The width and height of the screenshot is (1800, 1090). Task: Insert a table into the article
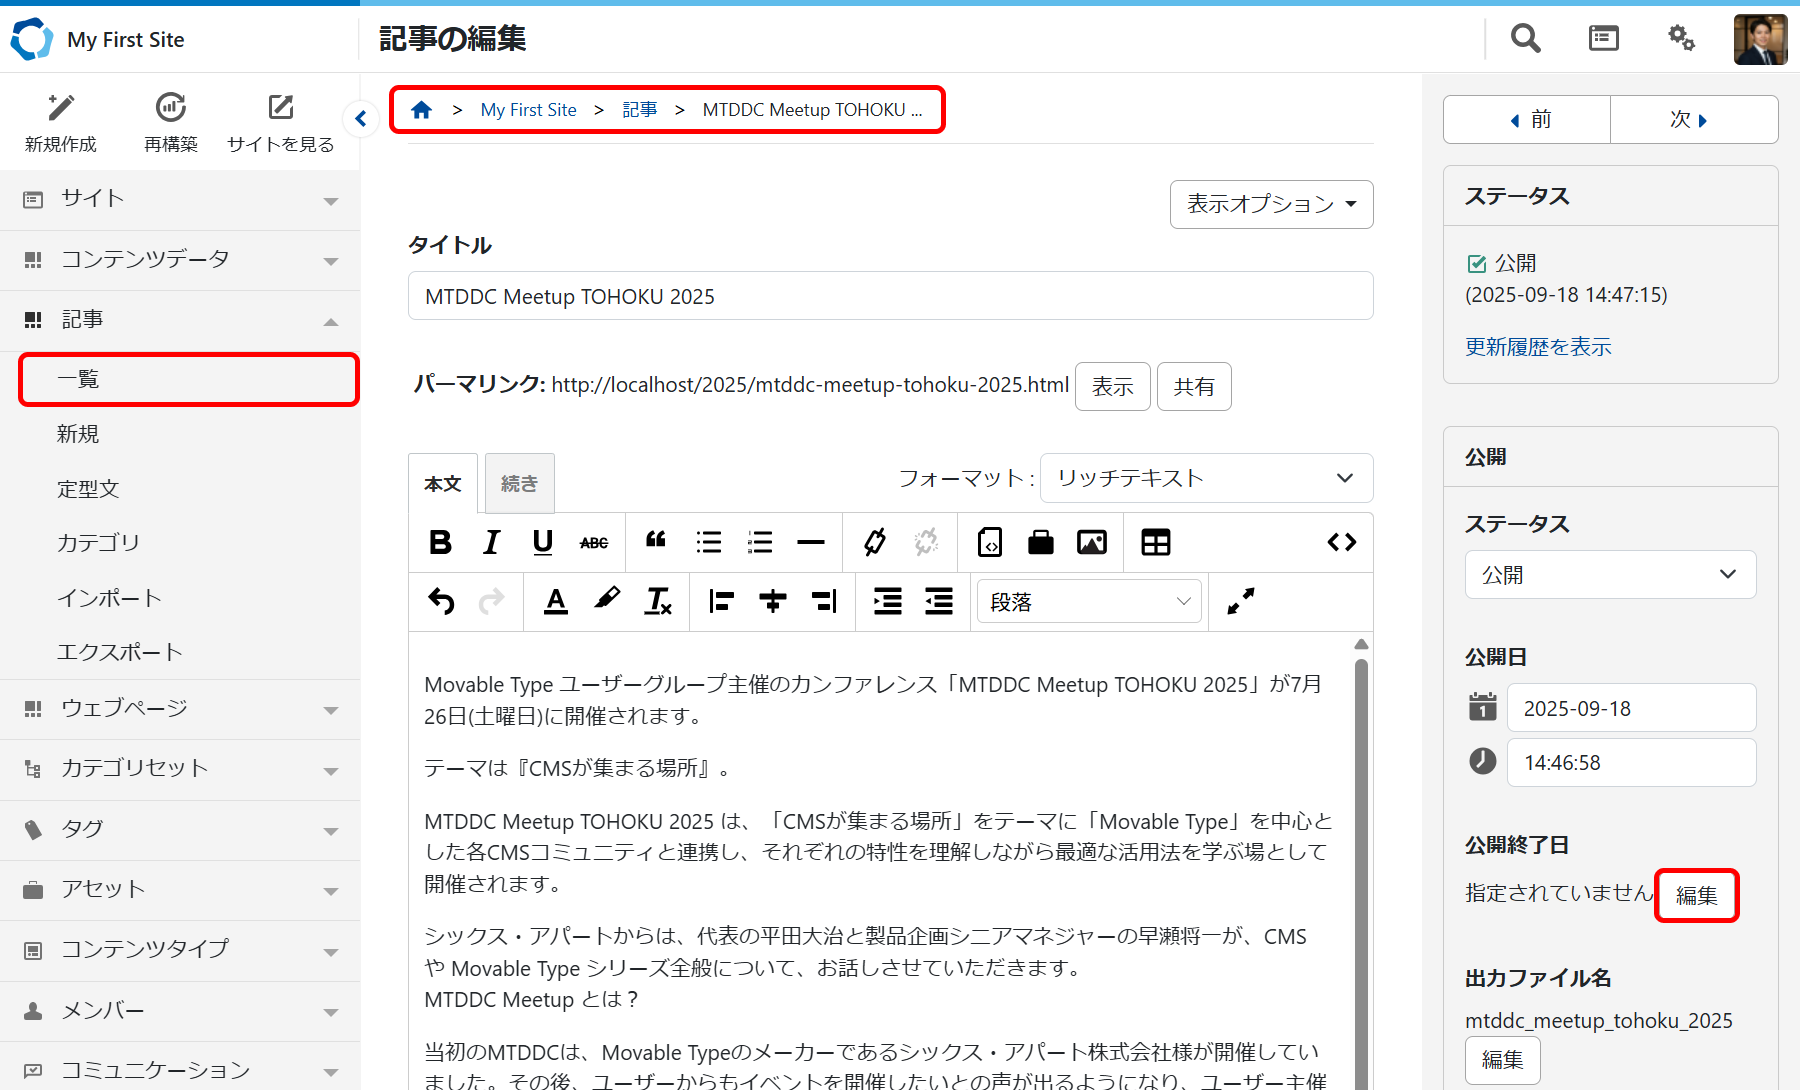[1155, 542]
